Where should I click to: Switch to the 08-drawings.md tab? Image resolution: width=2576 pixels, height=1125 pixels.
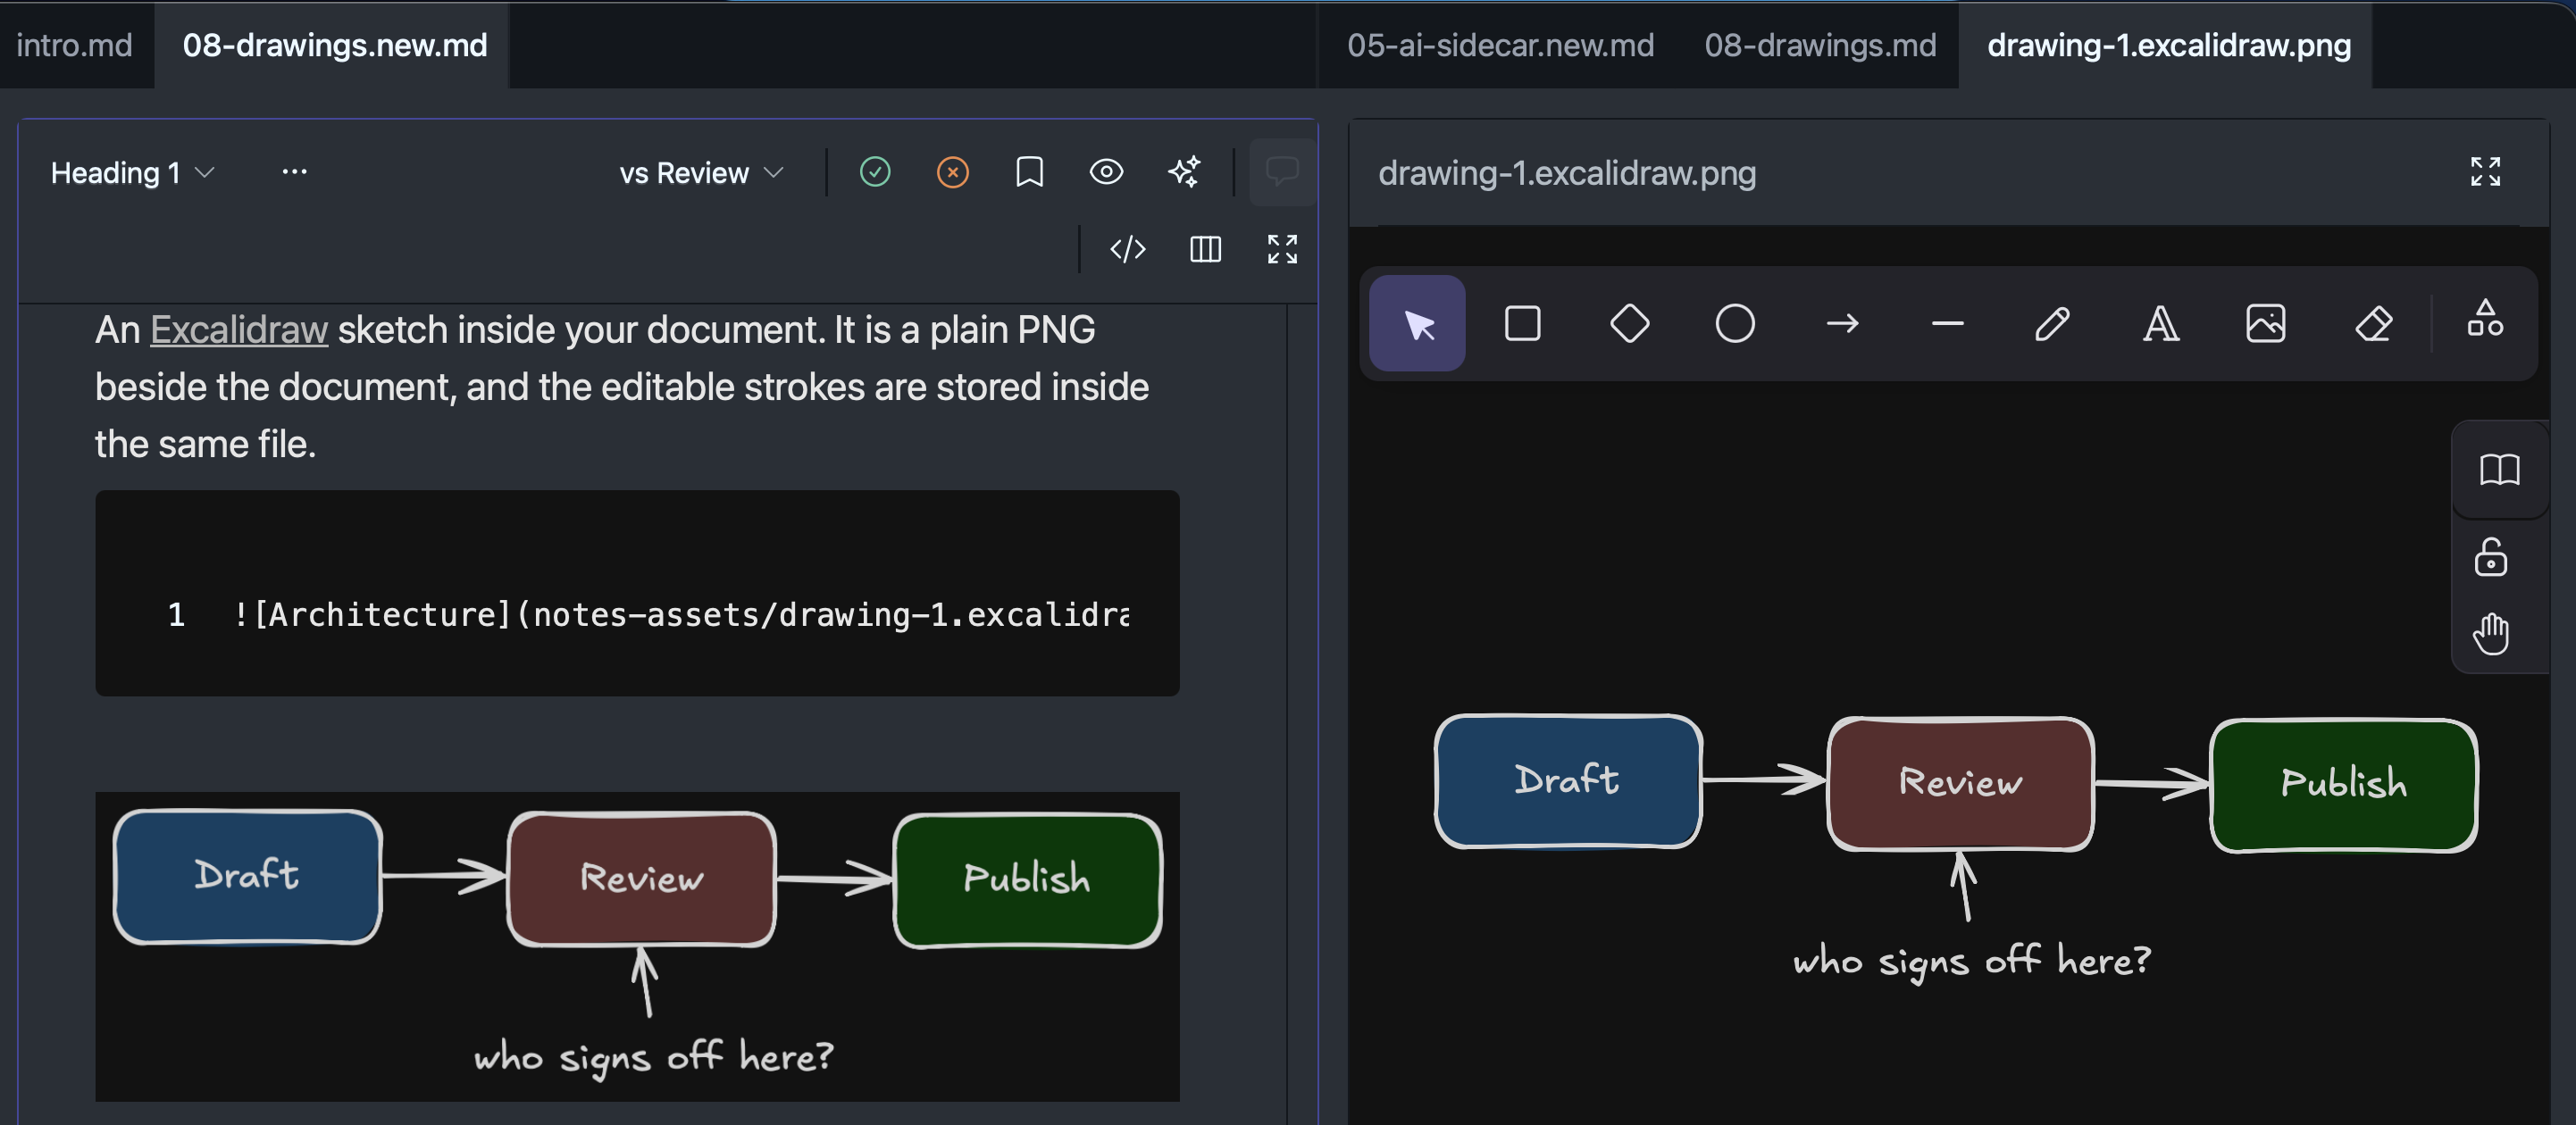click(x=1819, y=45)
